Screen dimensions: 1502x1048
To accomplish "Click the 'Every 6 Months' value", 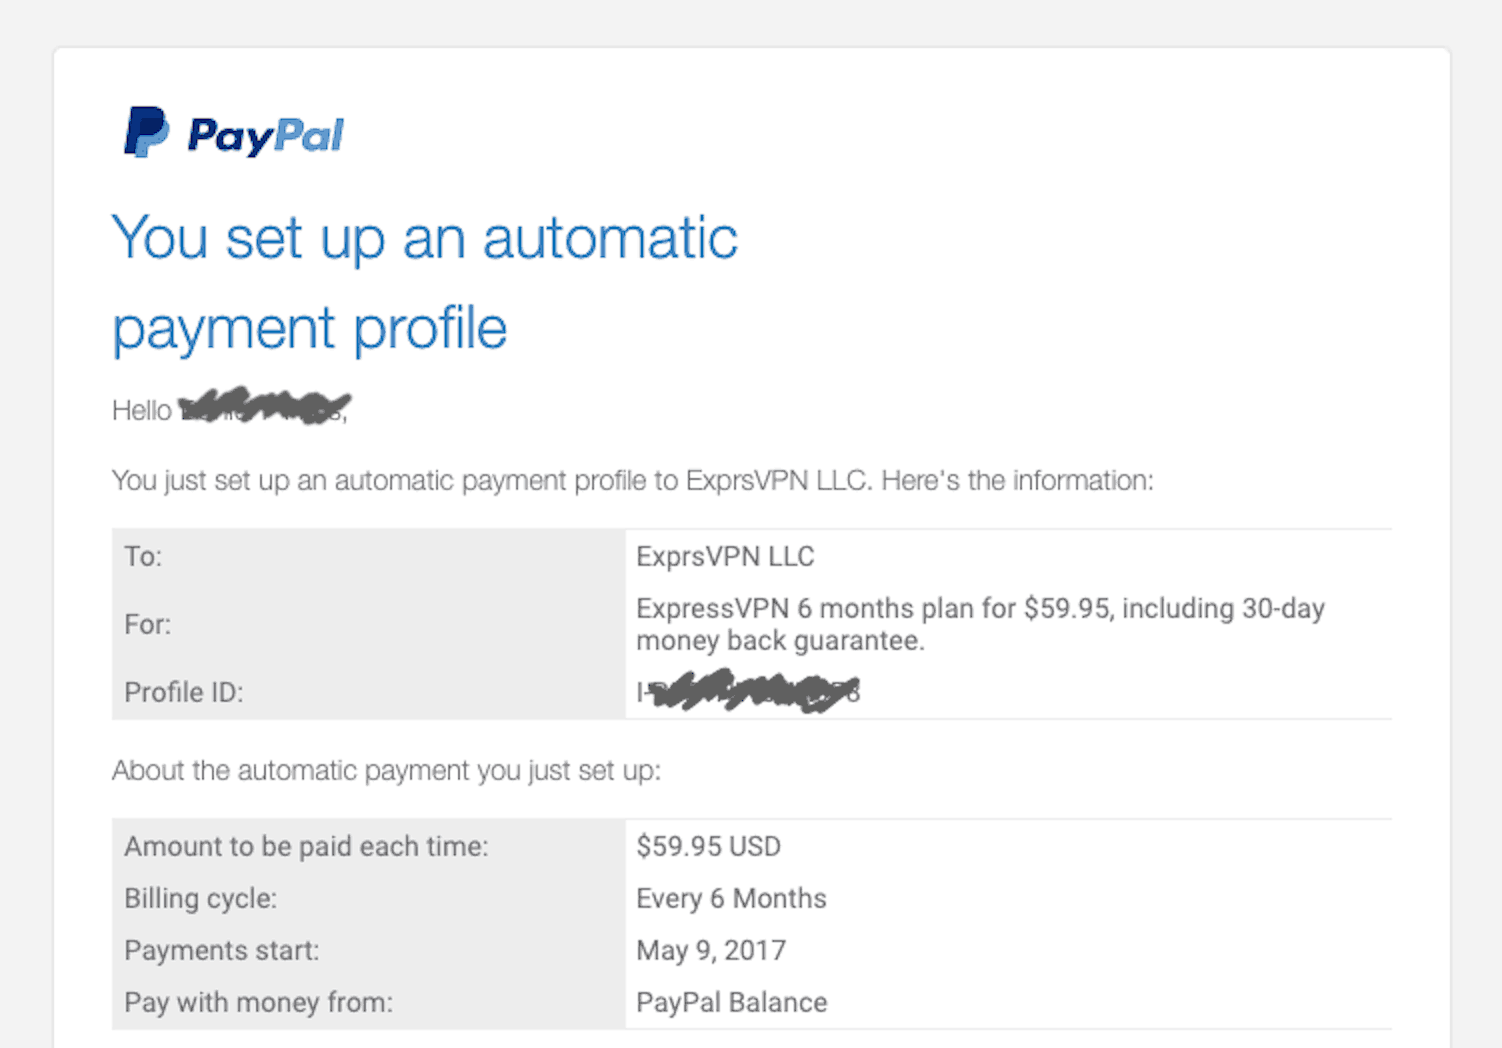I will 731,899.
